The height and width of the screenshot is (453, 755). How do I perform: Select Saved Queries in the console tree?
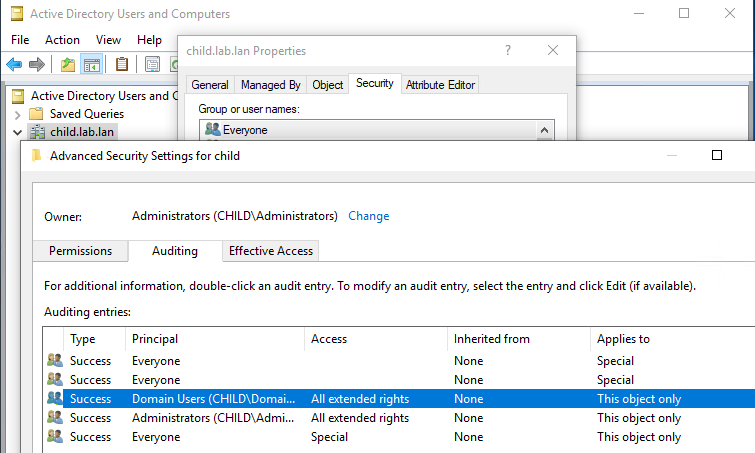coord(87,114)
